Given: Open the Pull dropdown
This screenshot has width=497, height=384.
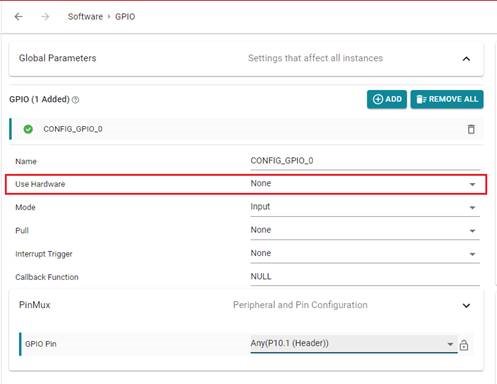Looking at the screenshot, I should [365, 230].
